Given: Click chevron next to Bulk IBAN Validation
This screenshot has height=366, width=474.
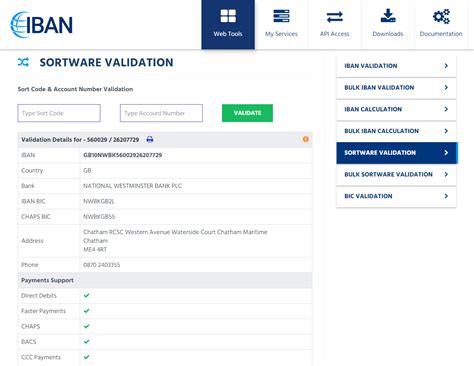Looking at the screenshot, I should pos(446,88).
